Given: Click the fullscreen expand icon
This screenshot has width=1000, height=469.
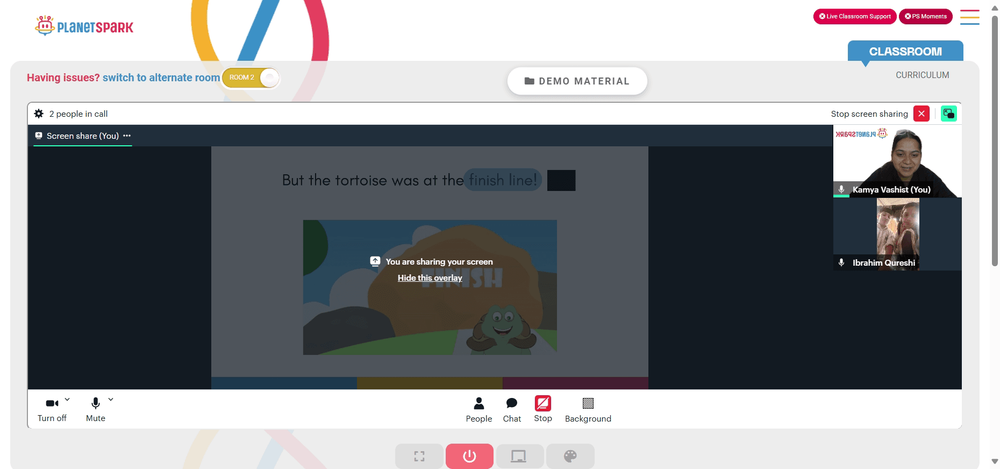Looking at the screenshot, I should [x=419, y=456].
